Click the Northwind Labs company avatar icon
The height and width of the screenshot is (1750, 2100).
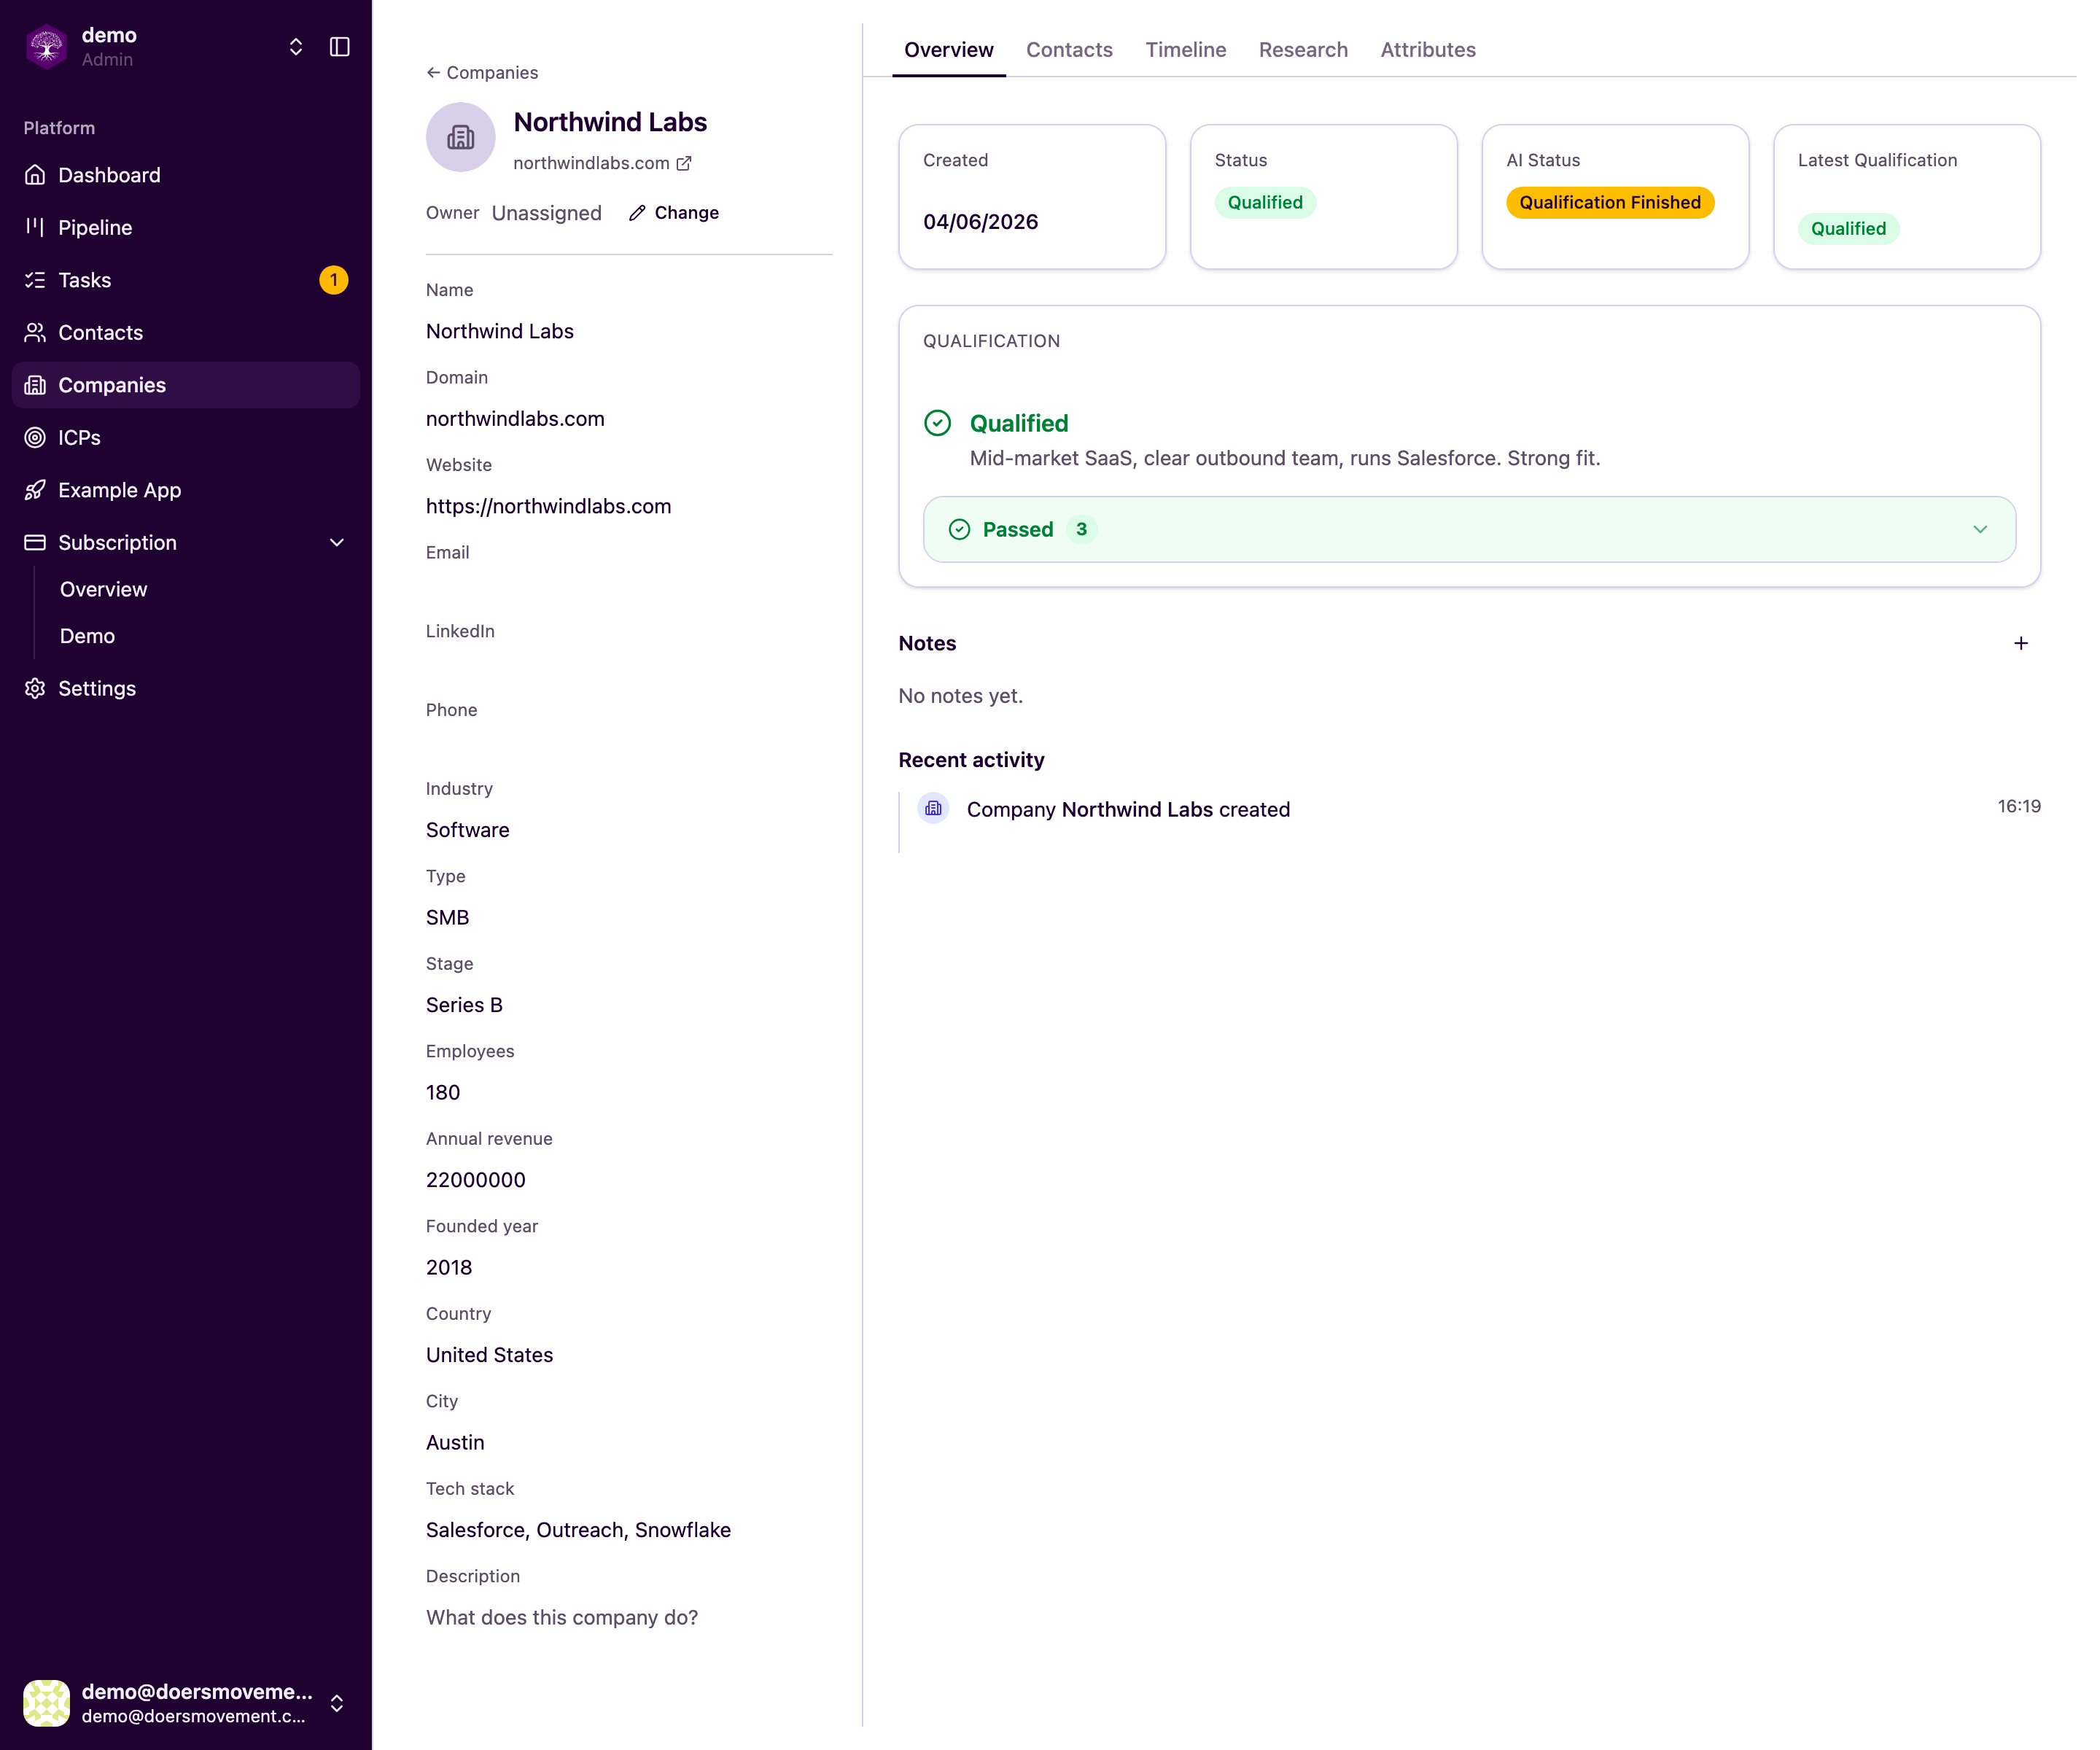(x=461, y=138)
